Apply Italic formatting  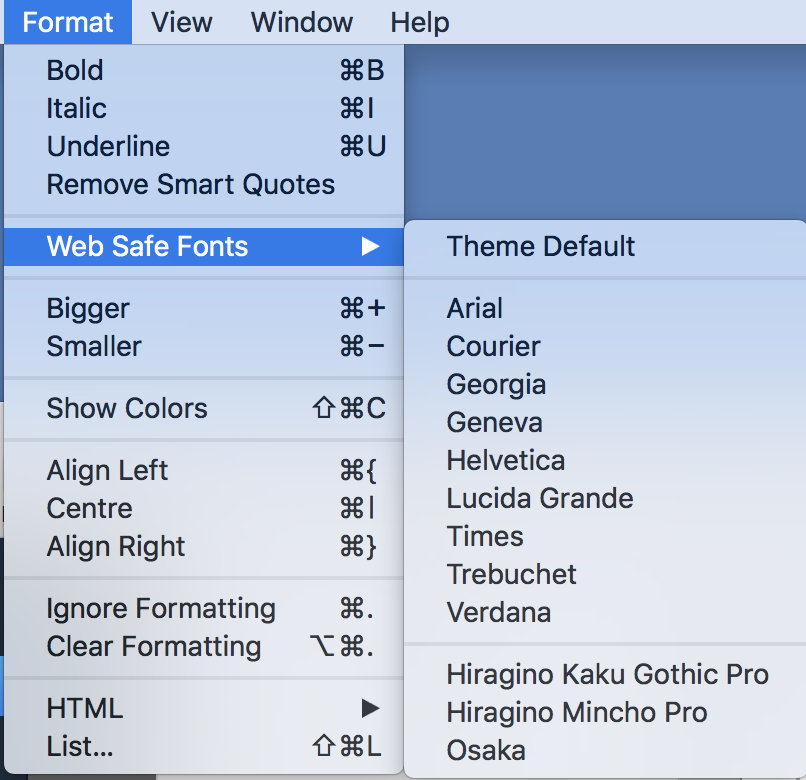[x=204, y=108]
